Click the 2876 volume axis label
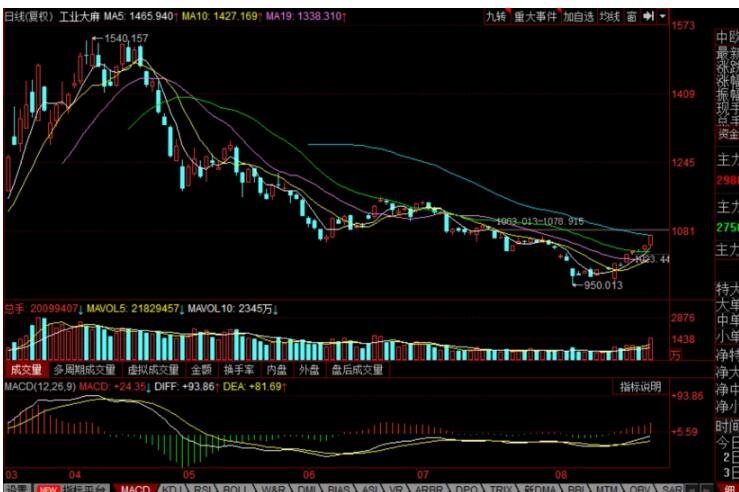 683,318
